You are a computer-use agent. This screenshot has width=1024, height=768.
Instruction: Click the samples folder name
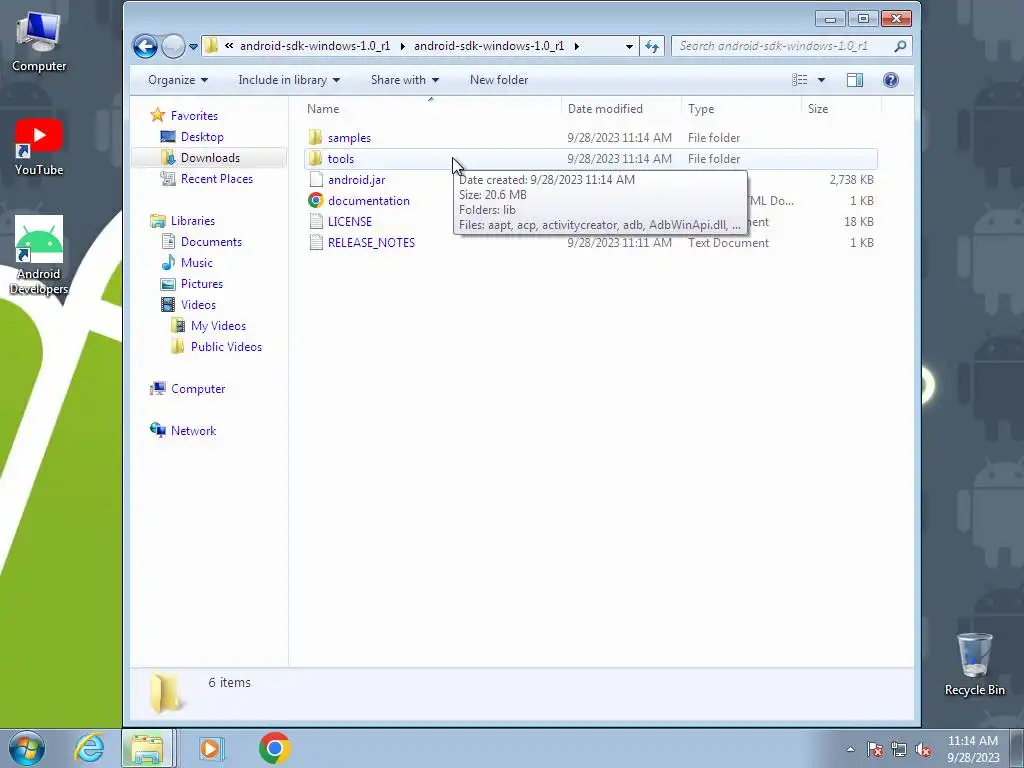click(349, 138)
